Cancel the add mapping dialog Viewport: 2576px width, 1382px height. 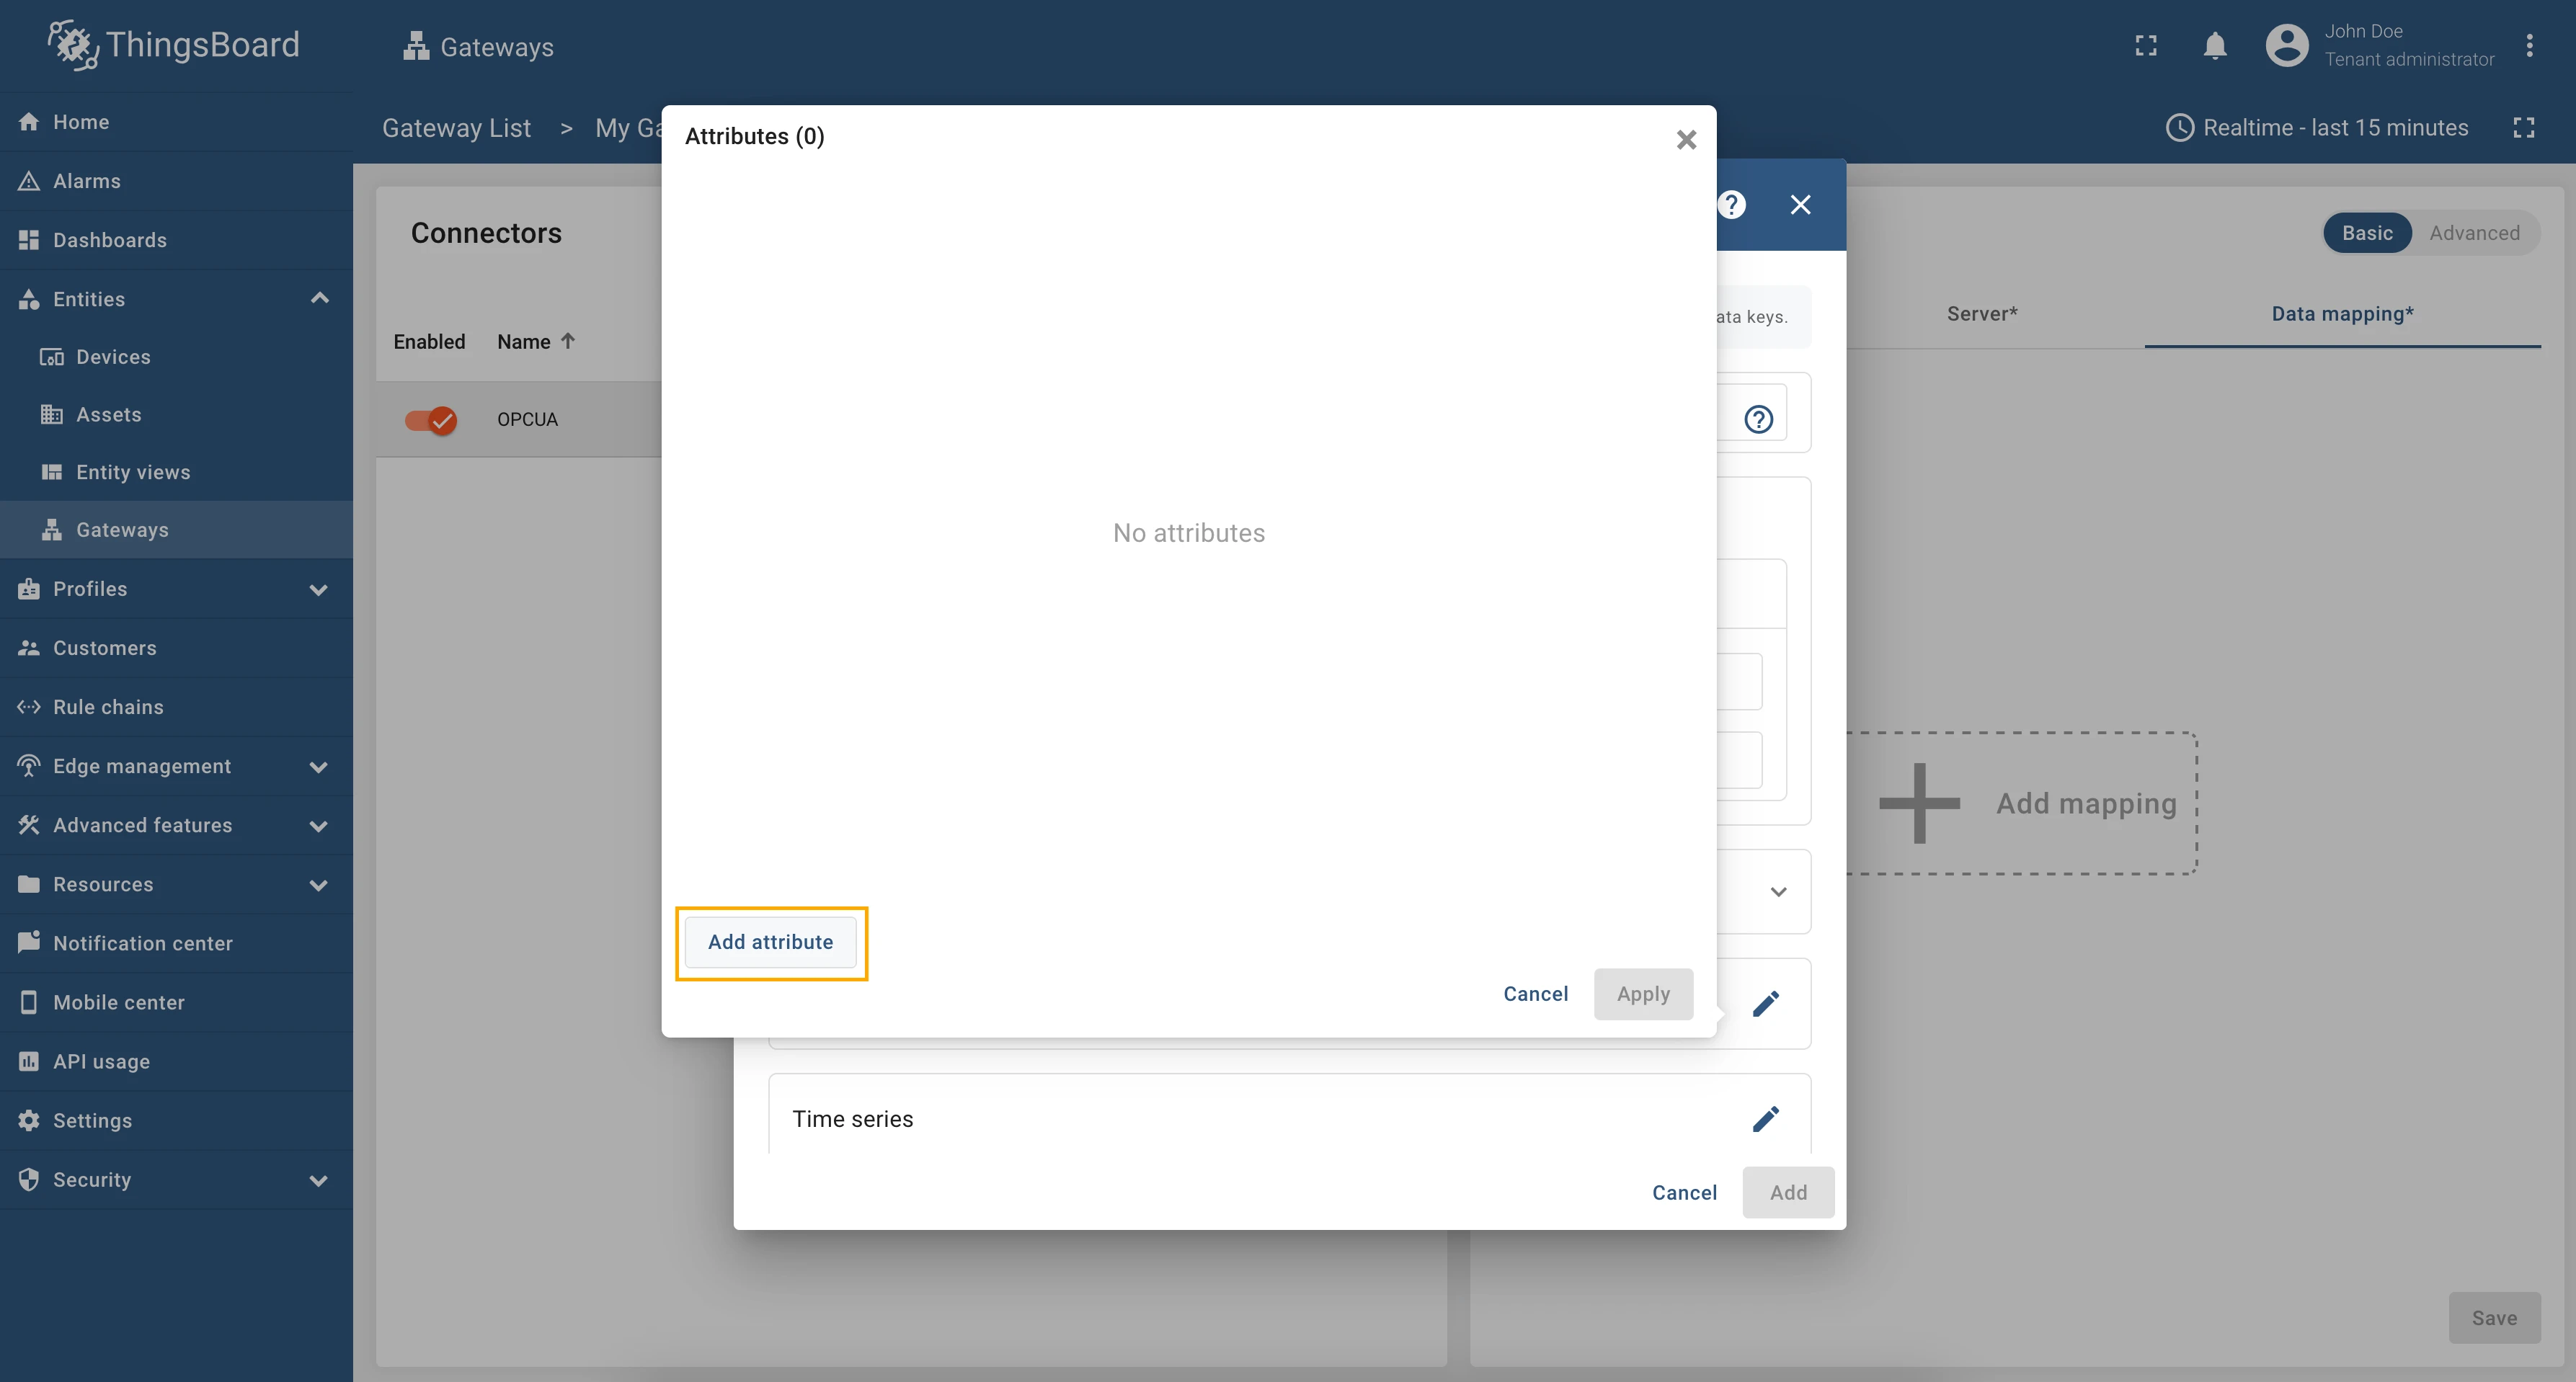pos(1684,1192)
